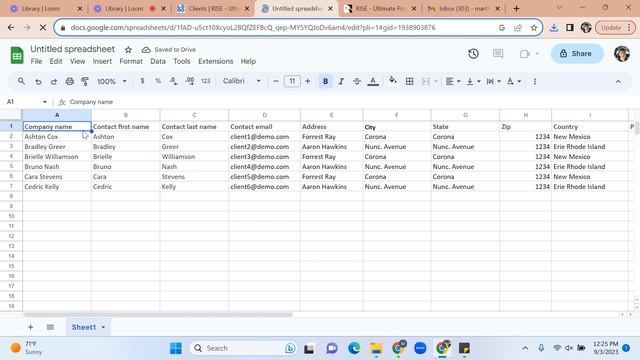Open horizontal align dropdown

(453, 81)
